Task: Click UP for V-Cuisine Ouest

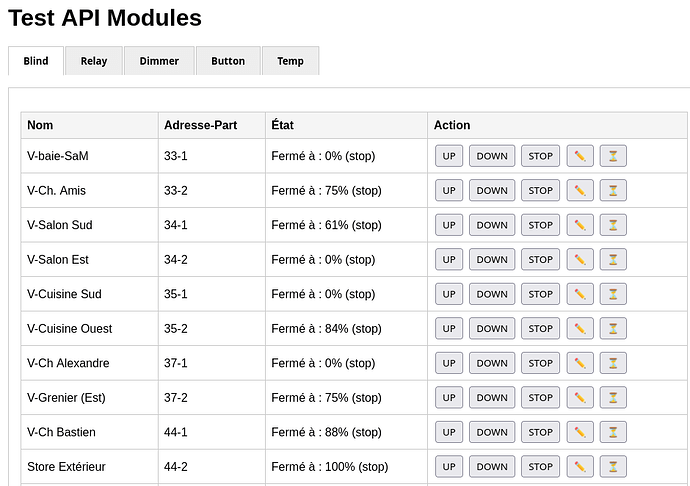Action: point(449,328)
